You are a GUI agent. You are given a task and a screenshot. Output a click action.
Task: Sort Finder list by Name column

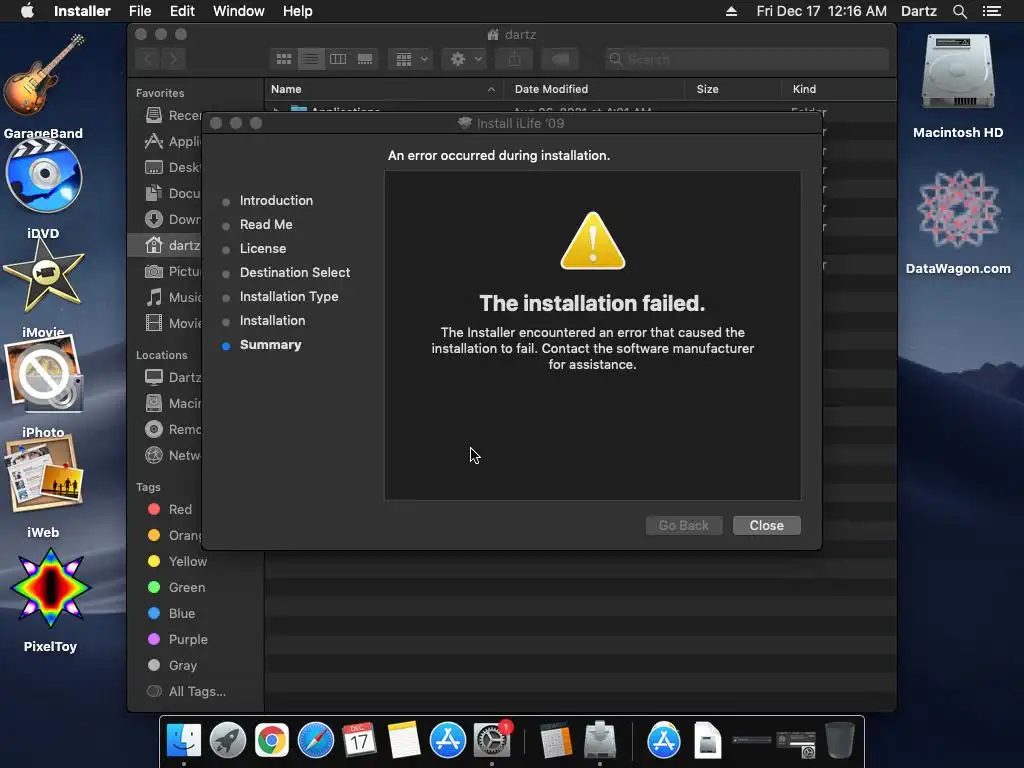click(383, 89)
